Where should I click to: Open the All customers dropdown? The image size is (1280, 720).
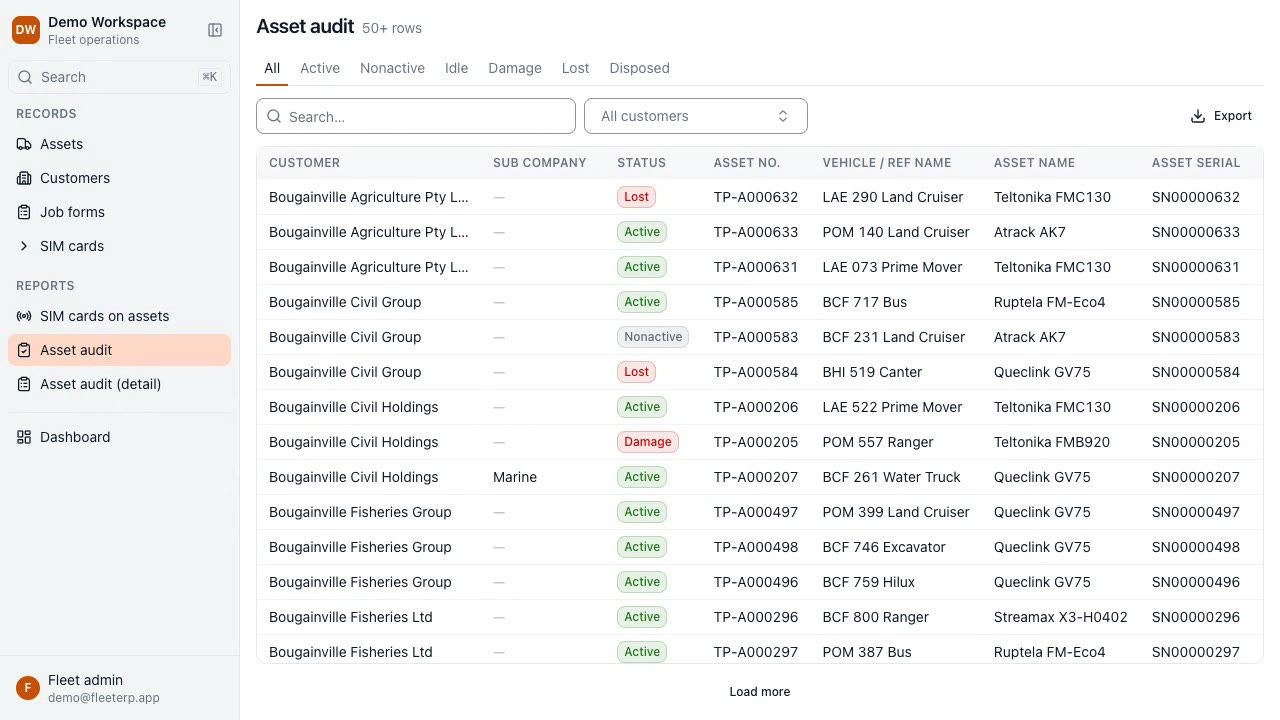pos(696,116)
